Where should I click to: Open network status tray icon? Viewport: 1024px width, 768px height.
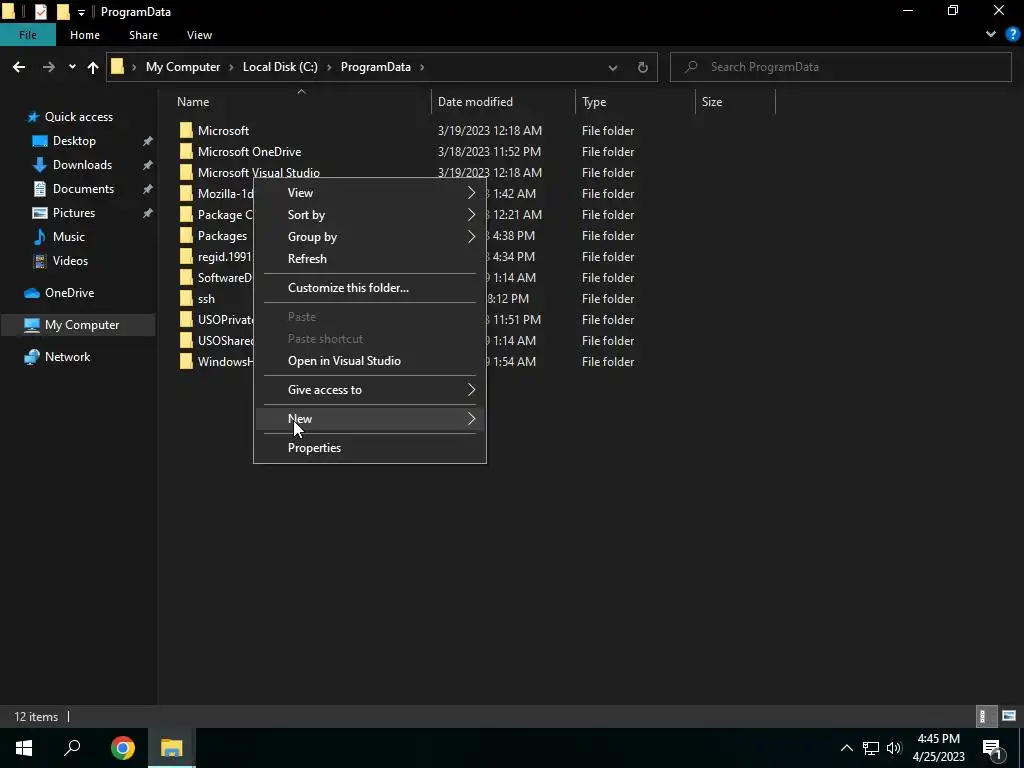(871, 748)
